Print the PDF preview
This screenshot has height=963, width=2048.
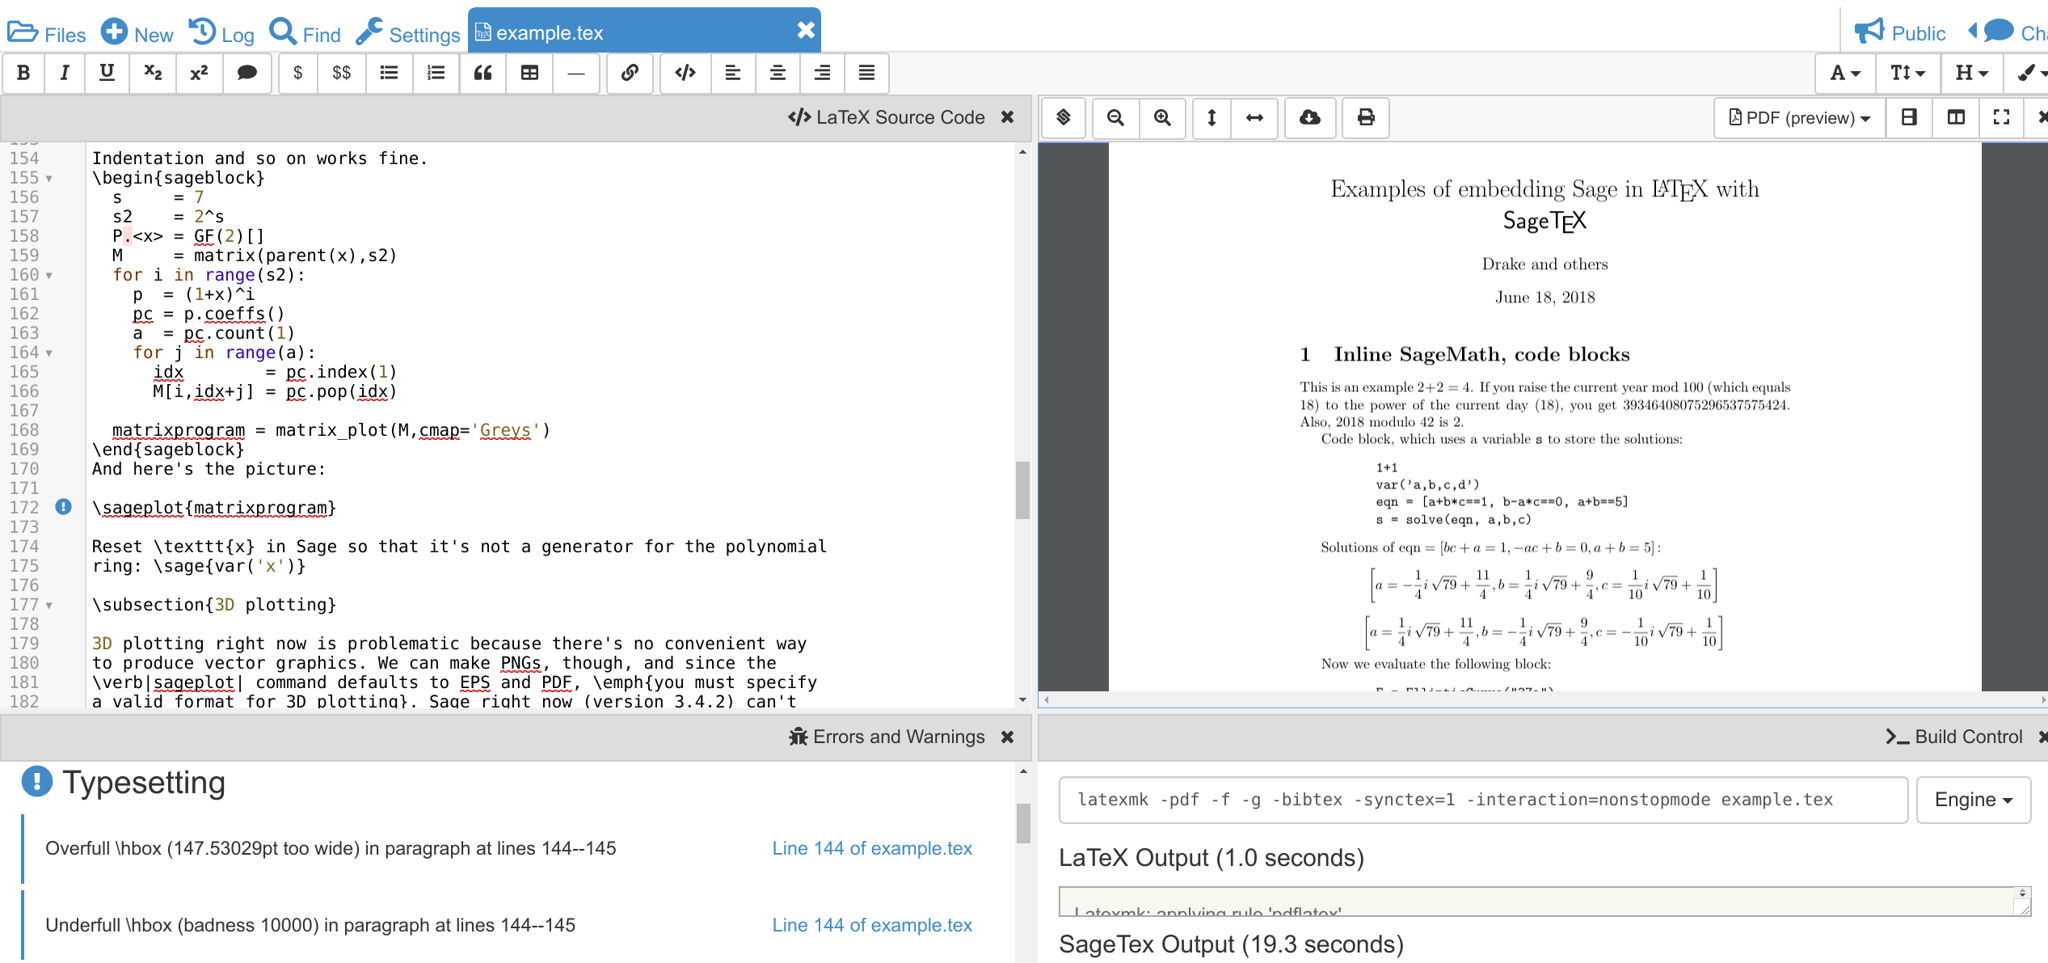click(x=1366, y=118)
